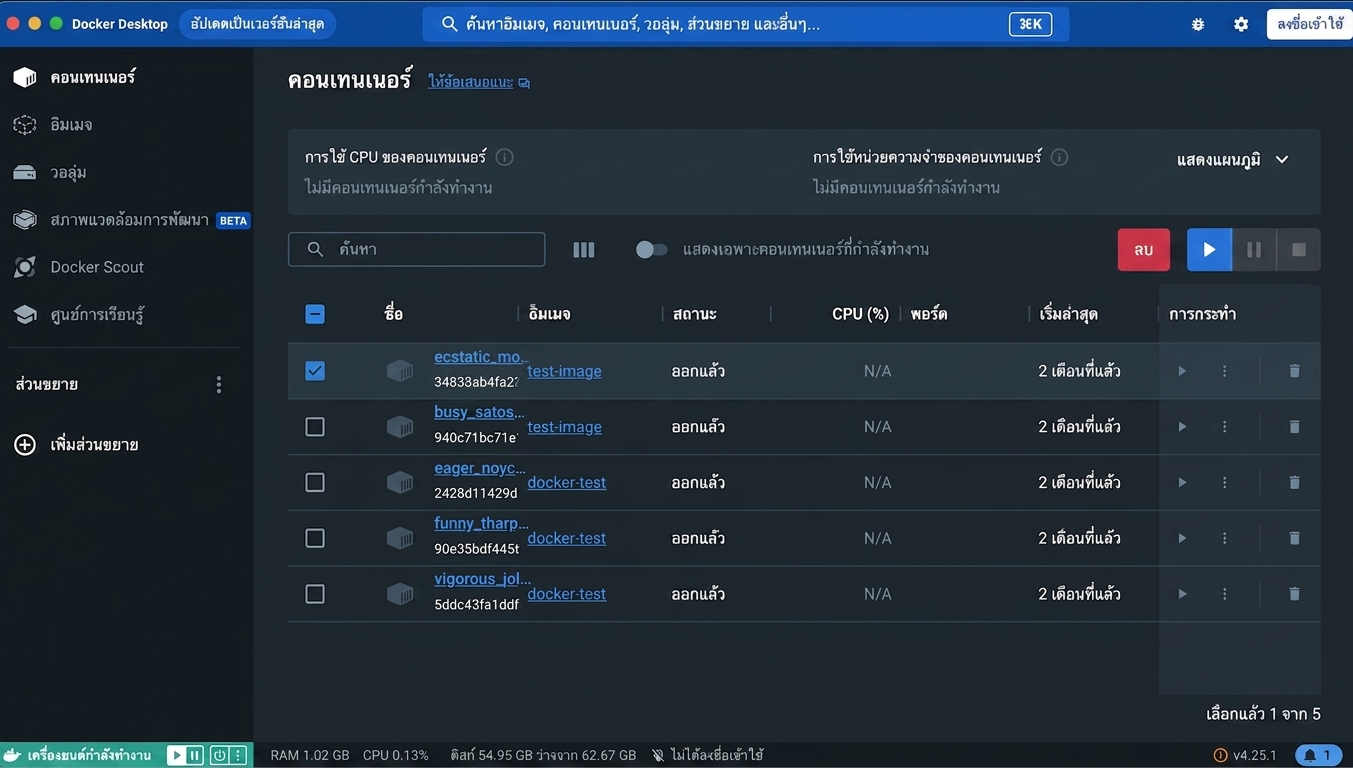Start the funny_tharp container

1182,538
